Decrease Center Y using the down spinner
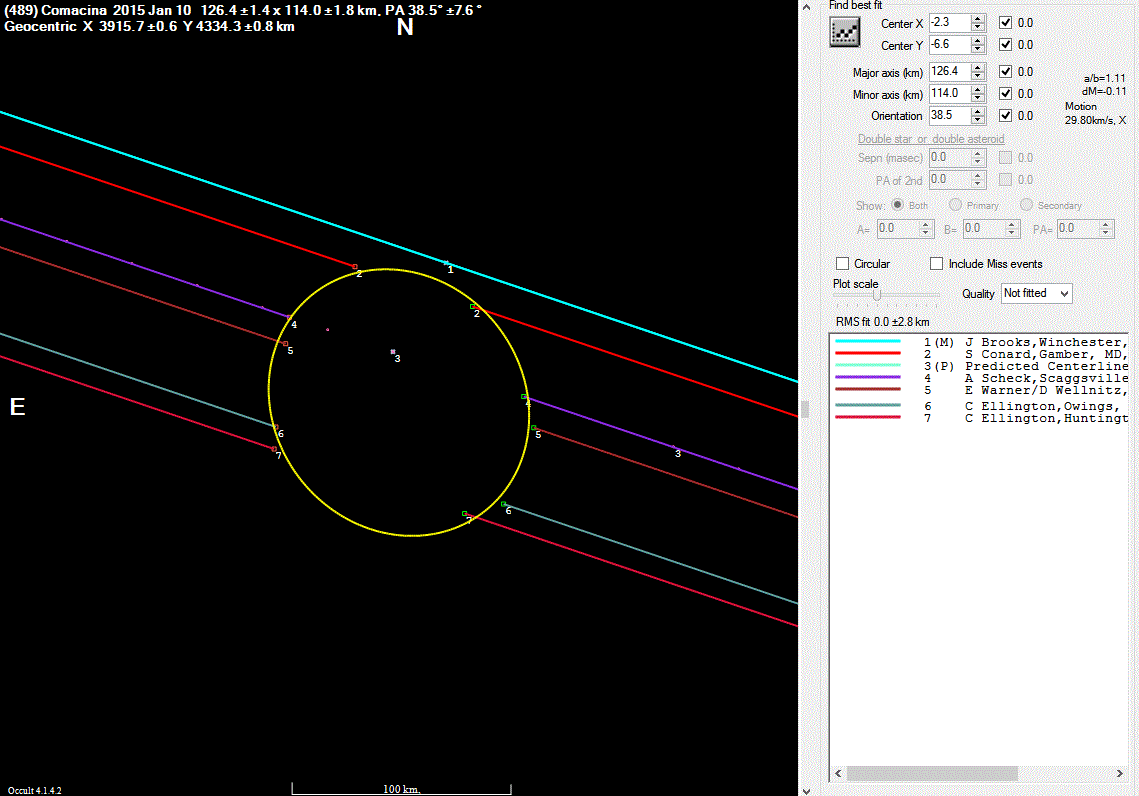 coord(978,50)
